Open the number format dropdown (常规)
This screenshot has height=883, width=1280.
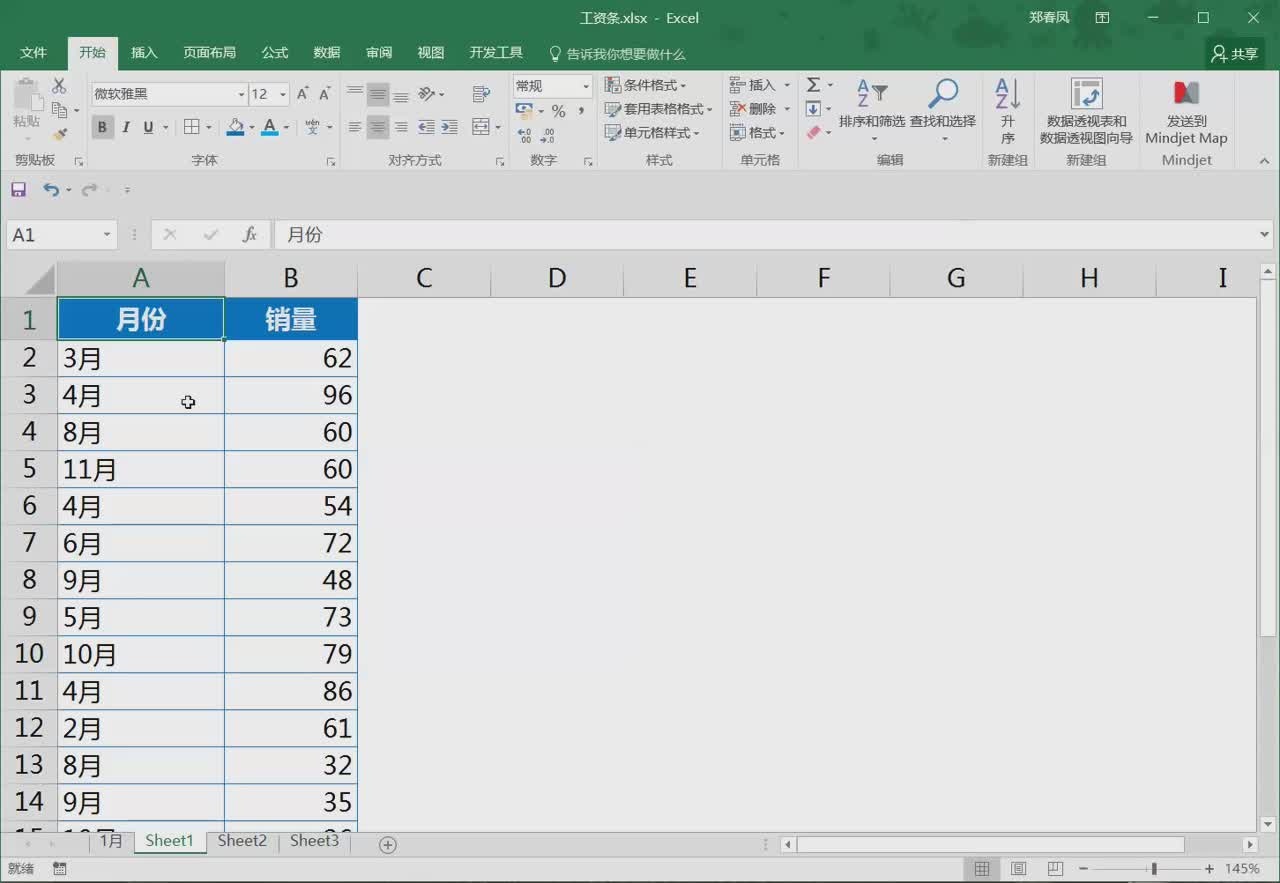pos(586,87)
